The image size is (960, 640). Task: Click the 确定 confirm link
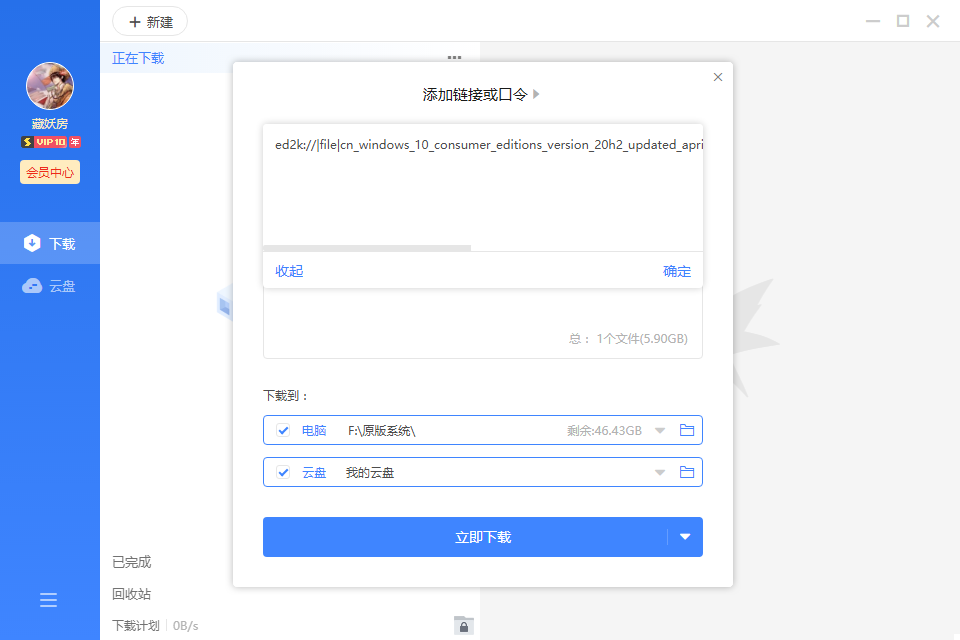coord(677,271)
